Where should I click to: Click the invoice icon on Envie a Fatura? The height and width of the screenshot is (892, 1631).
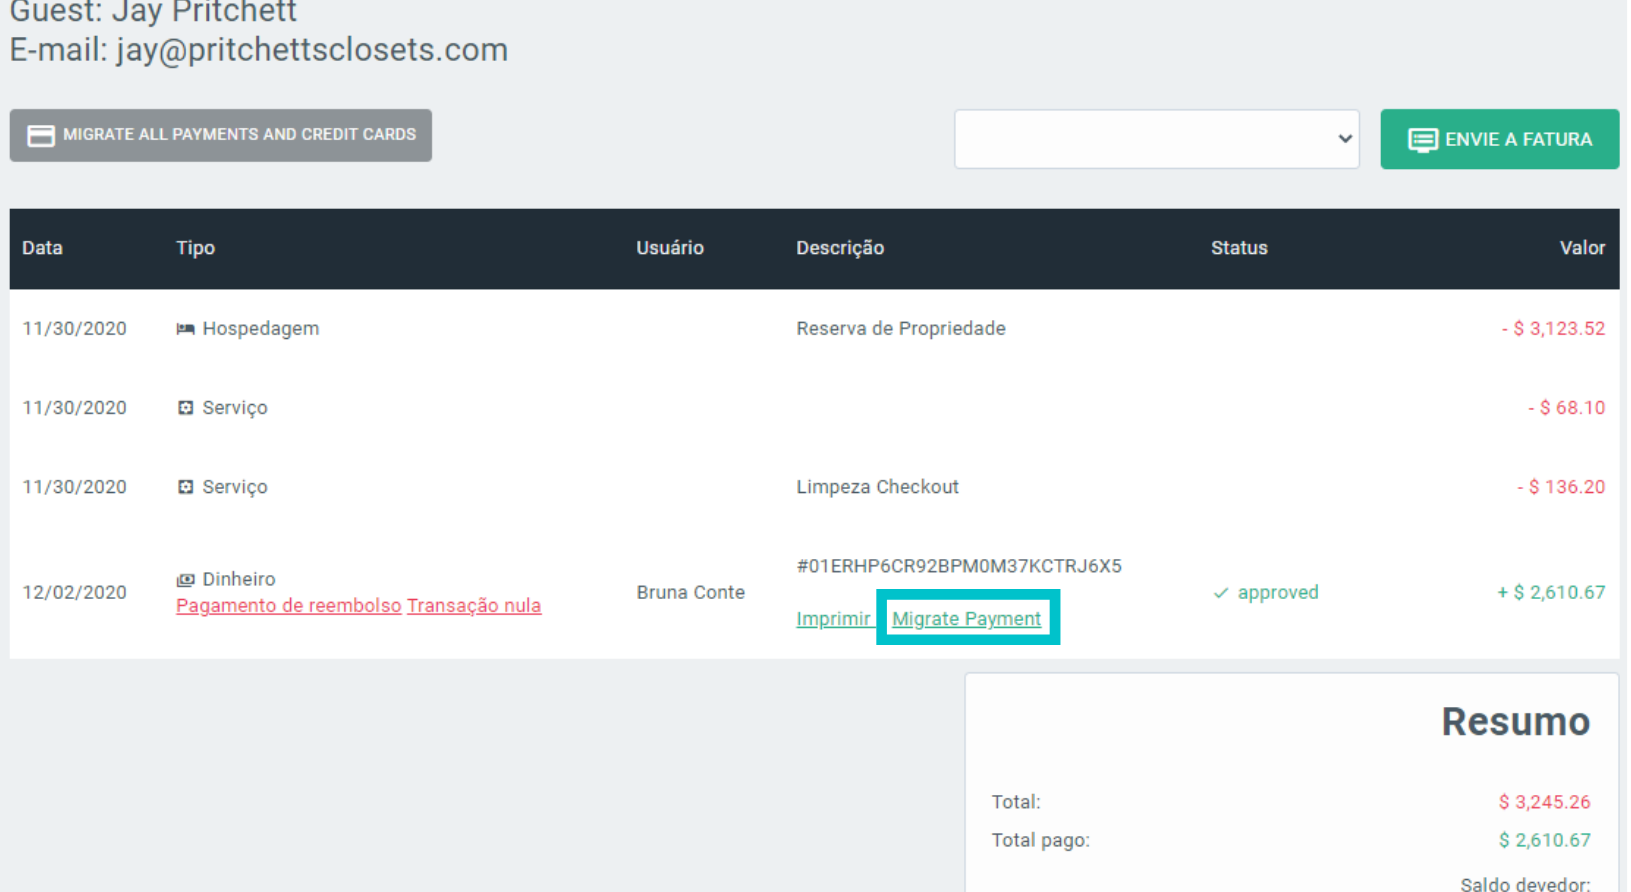point(1422,140)
